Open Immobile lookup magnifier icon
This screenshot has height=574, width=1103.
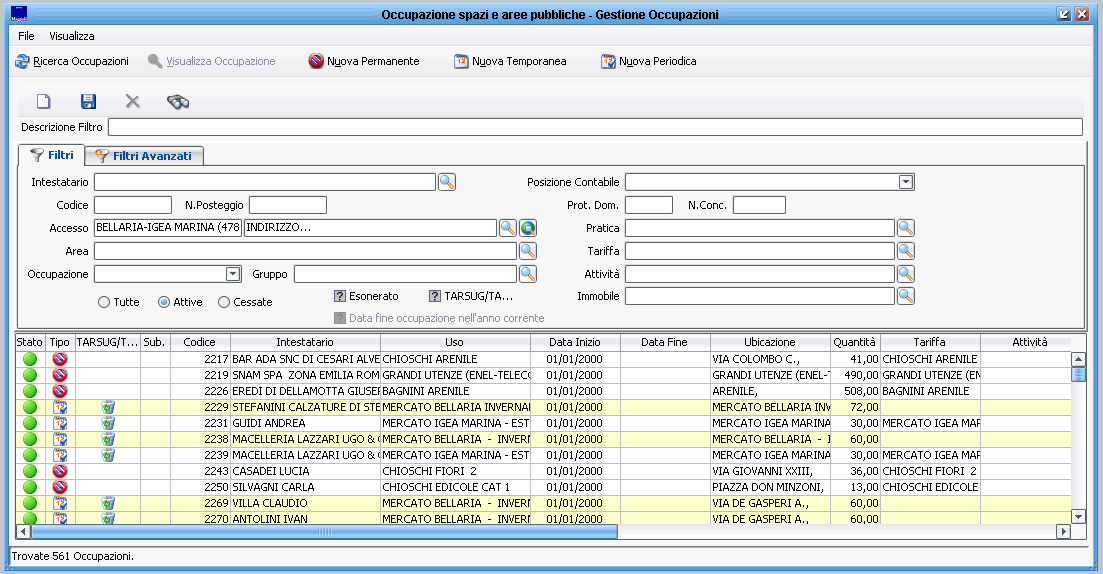point(905,296)
